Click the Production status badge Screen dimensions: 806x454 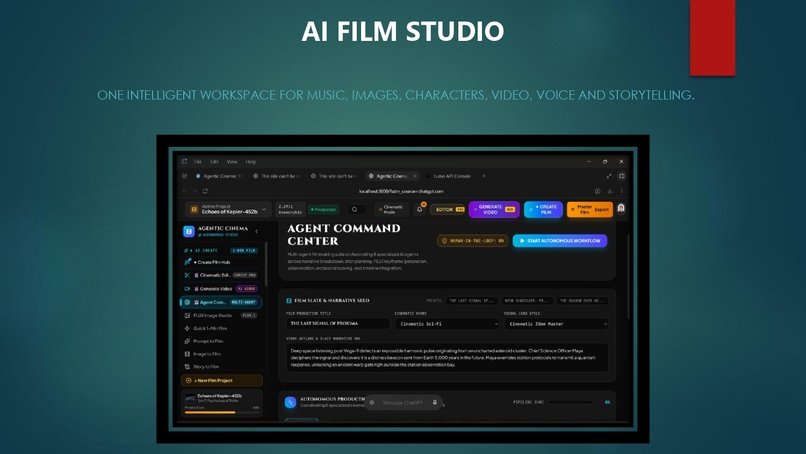tap(324, 209)
